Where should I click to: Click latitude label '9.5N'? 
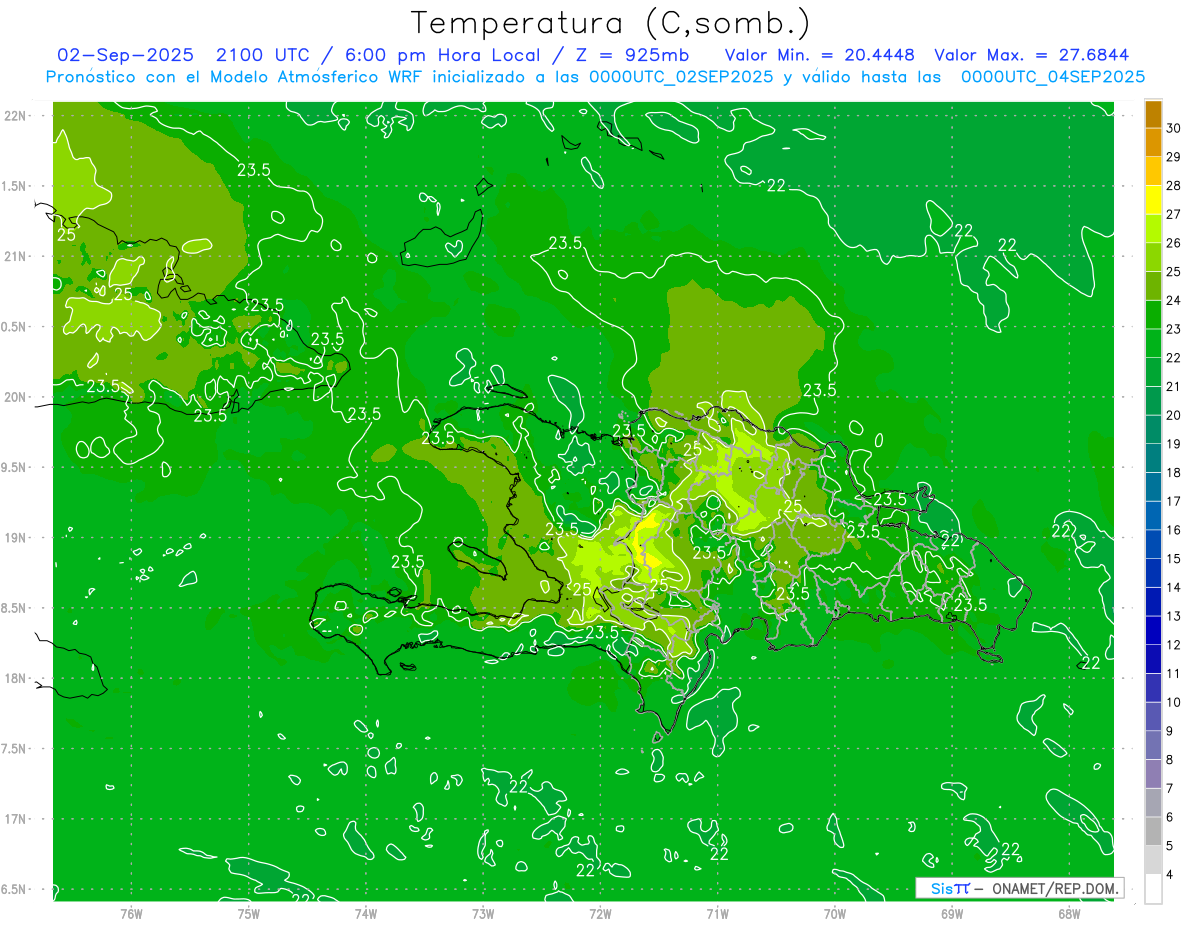coord(15,468)
